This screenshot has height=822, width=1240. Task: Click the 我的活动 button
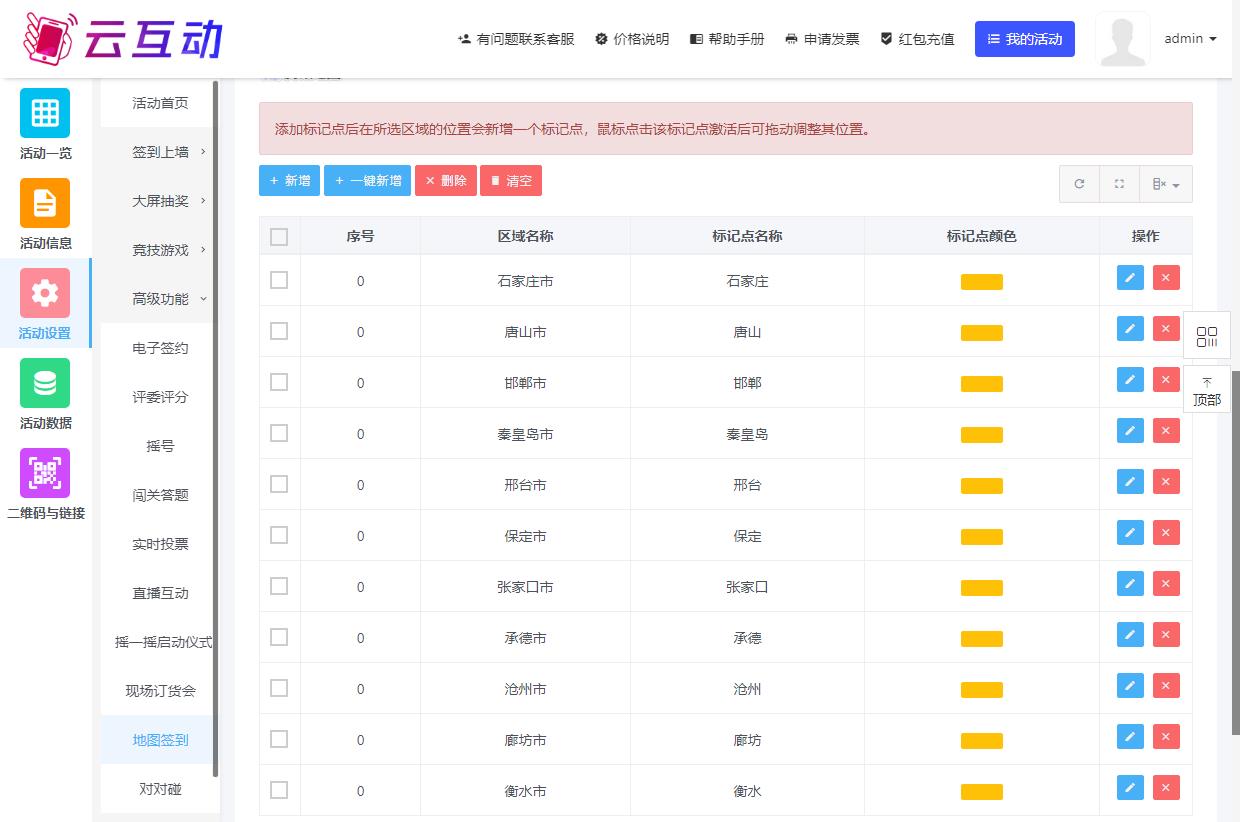pyautogui.click(x=1024, y=39)
